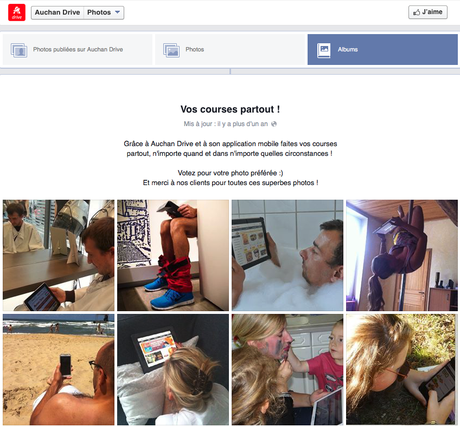Click the line Et merci à nos clients
The image size is (460, 427).
coord(230,183)
